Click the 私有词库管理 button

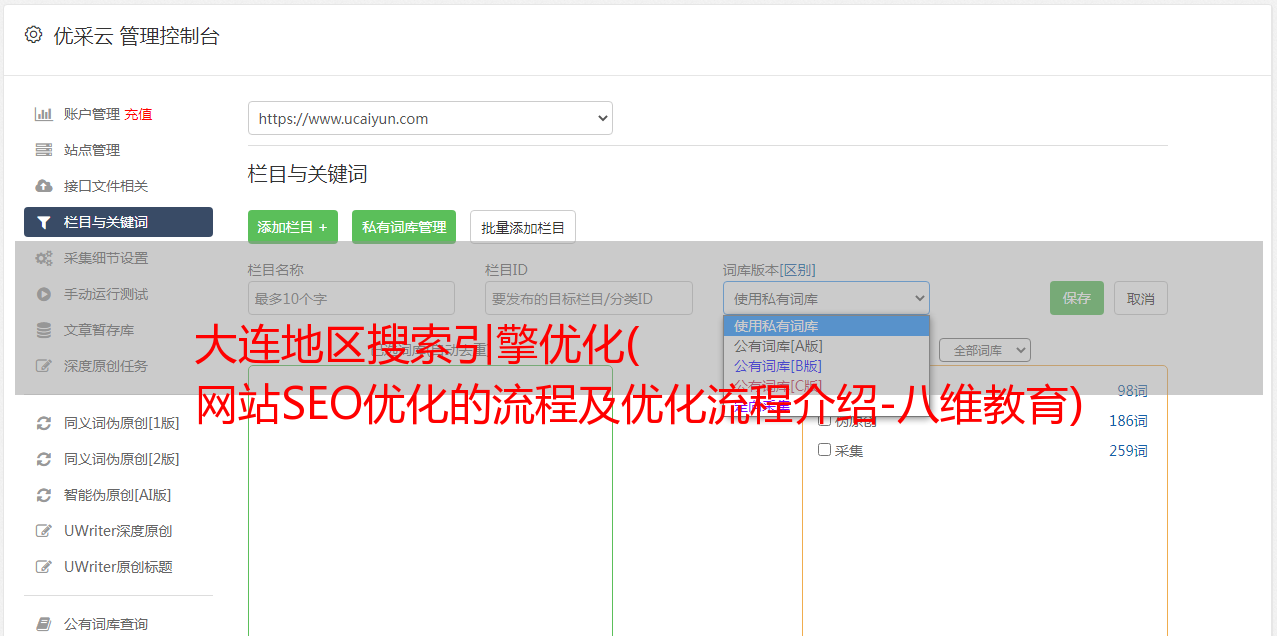(404, 227)
